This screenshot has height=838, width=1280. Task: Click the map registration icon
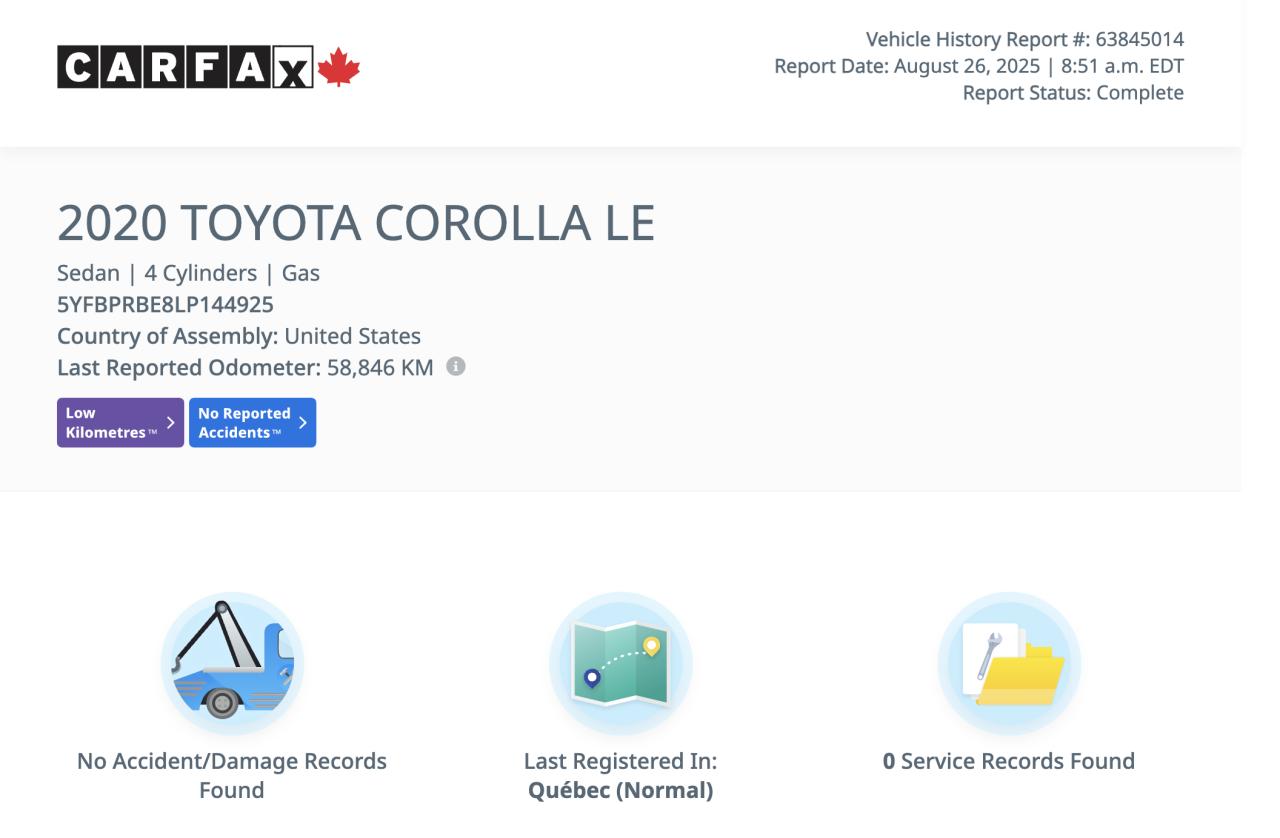620,663
